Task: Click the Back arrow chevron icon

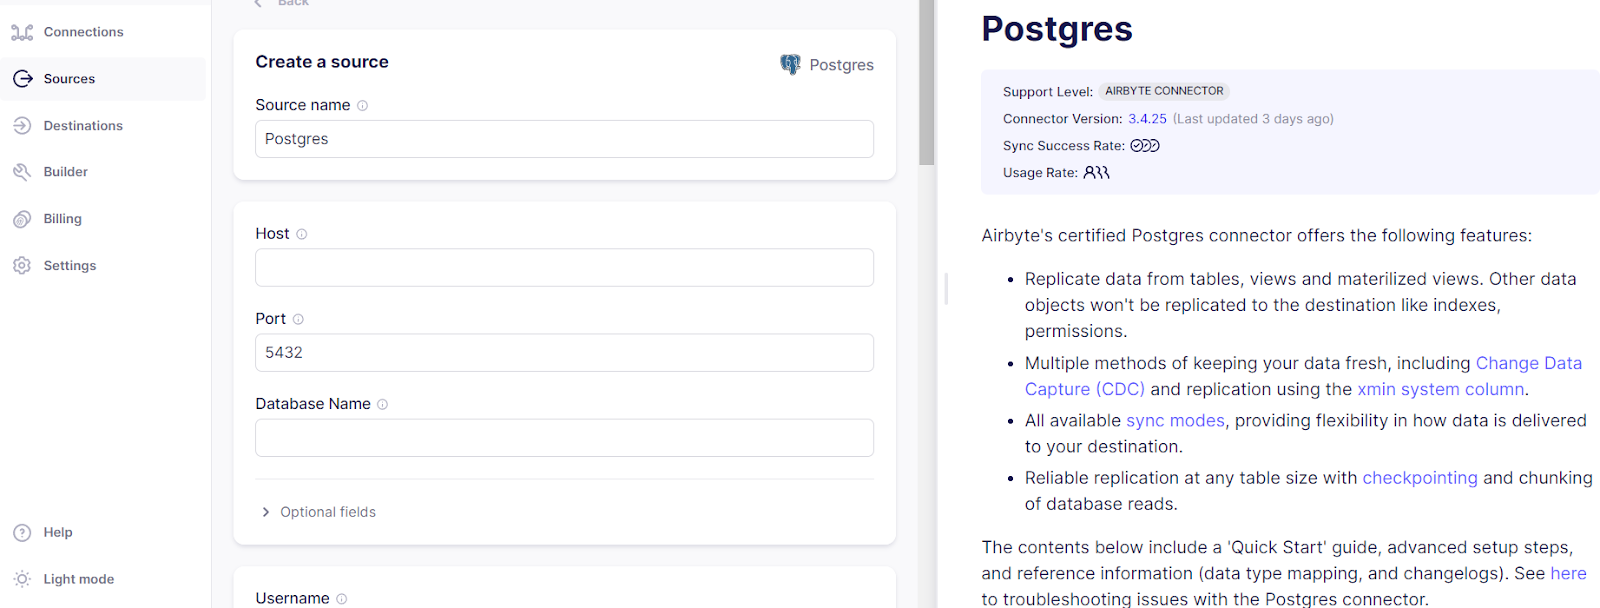Action: [259, 3]
